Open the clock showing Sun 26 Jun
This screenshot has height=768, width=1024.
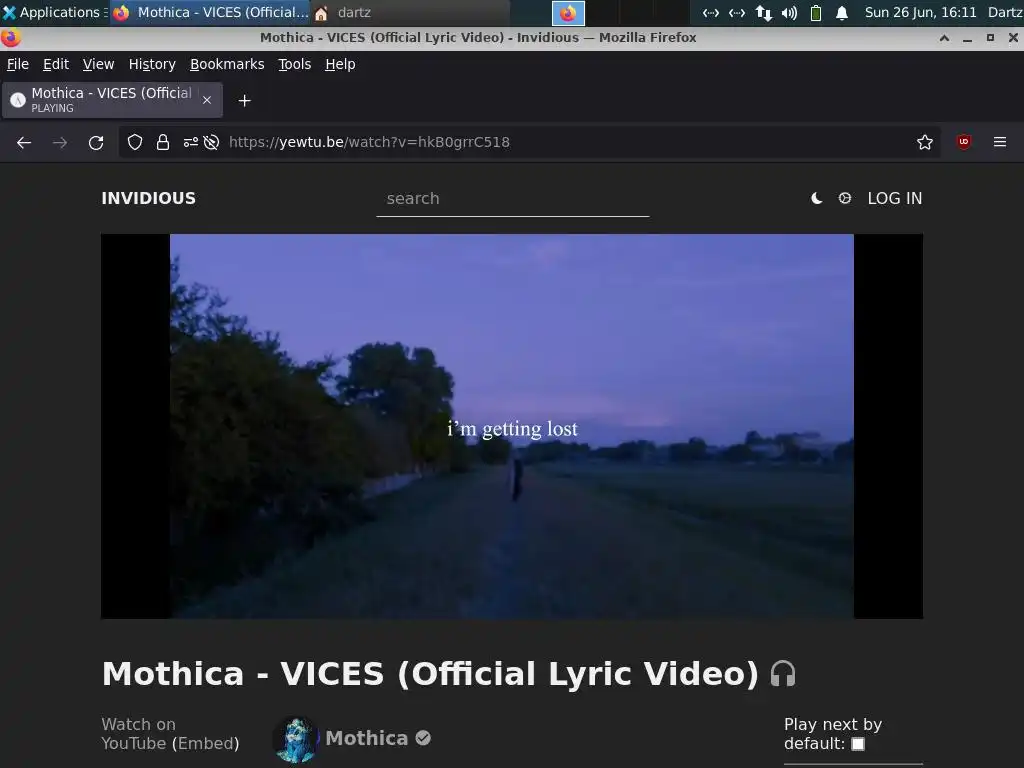tap(920, 12)
